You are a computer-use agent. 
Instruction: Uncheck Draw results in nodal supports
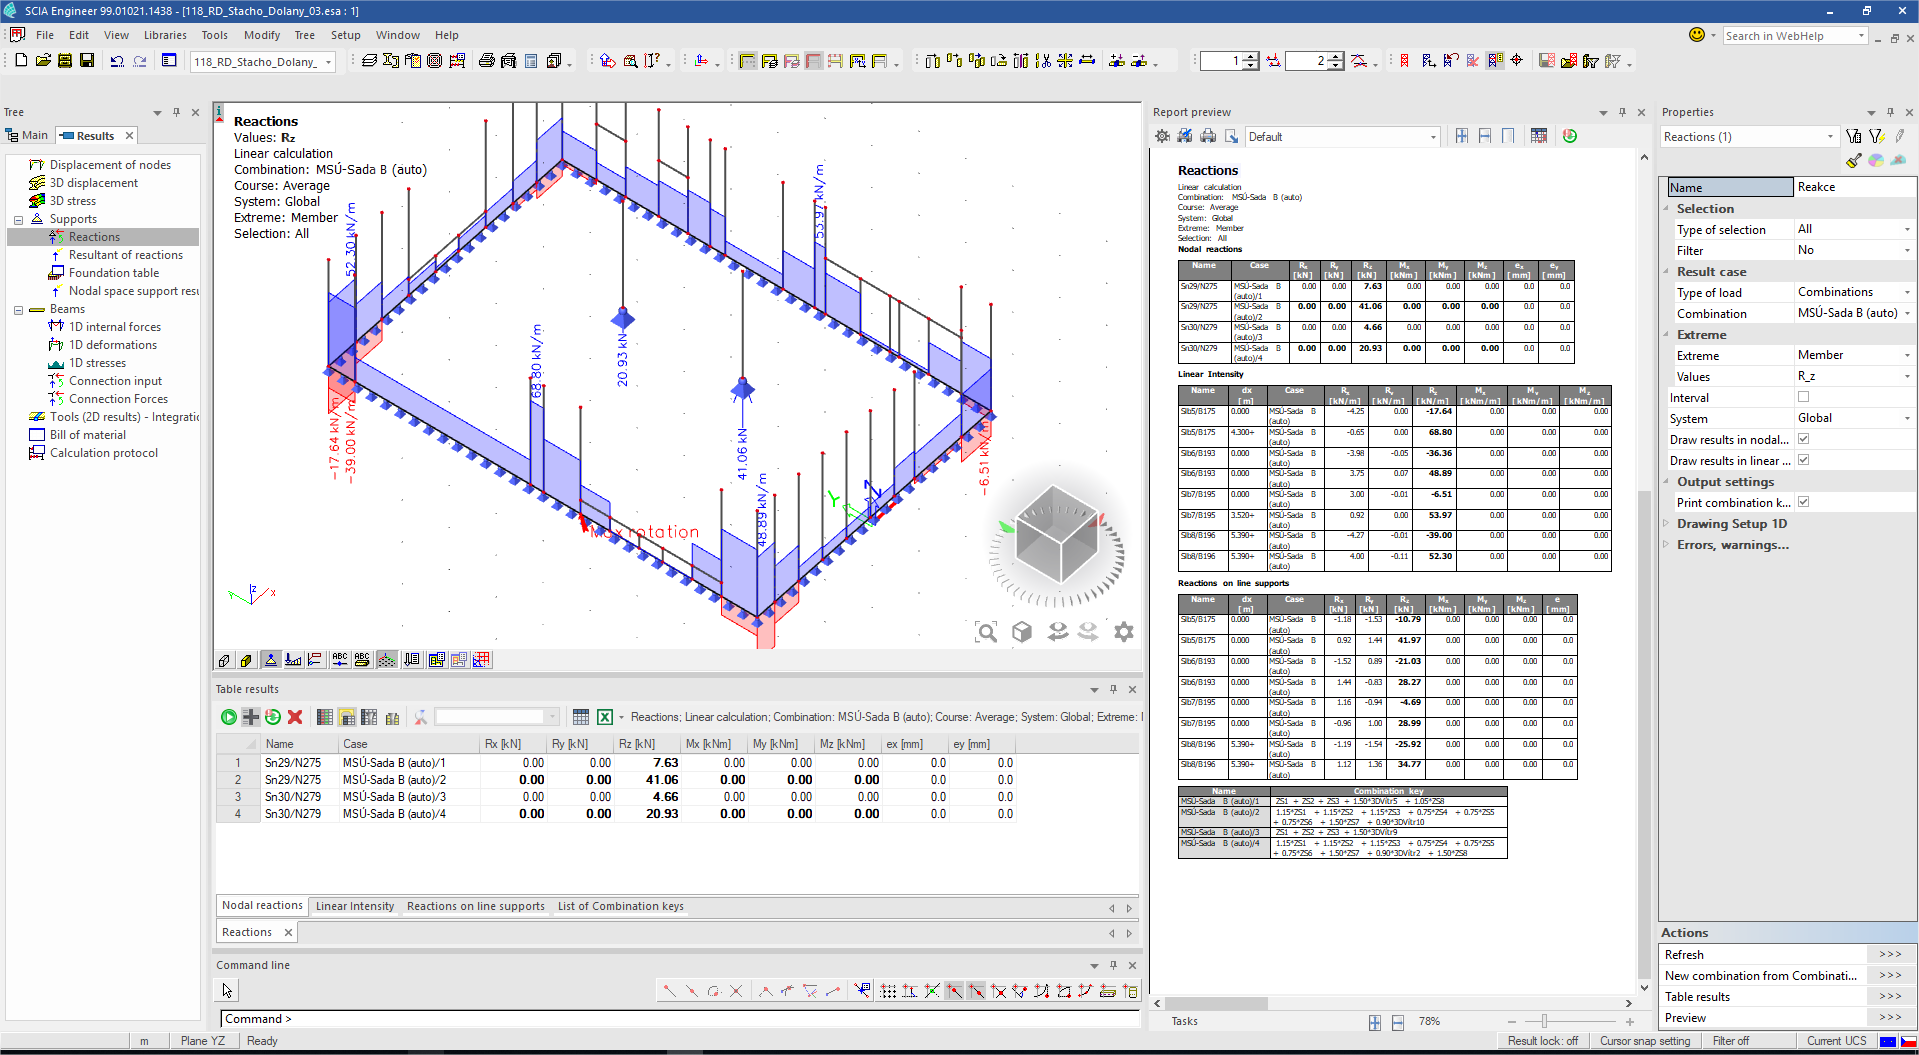tap(1803, 439)
